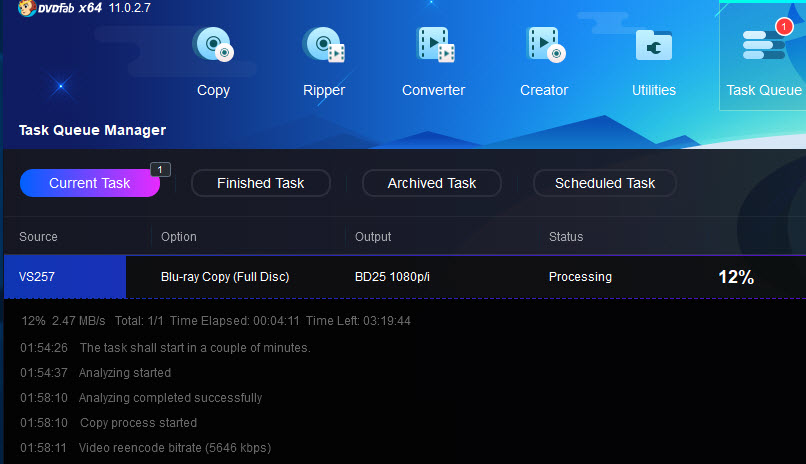
Task: Click the Time Left 03:19:44 progress line
Action: pos(216,321)
